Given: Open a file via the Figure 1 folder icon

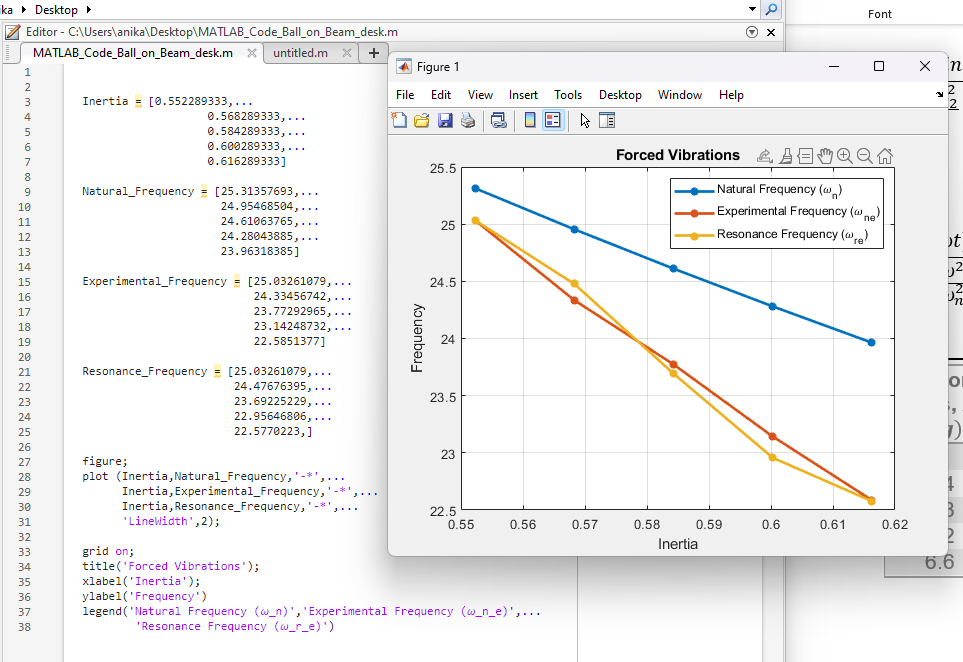Looking at the screenshot, I should (x=422, y=120).
